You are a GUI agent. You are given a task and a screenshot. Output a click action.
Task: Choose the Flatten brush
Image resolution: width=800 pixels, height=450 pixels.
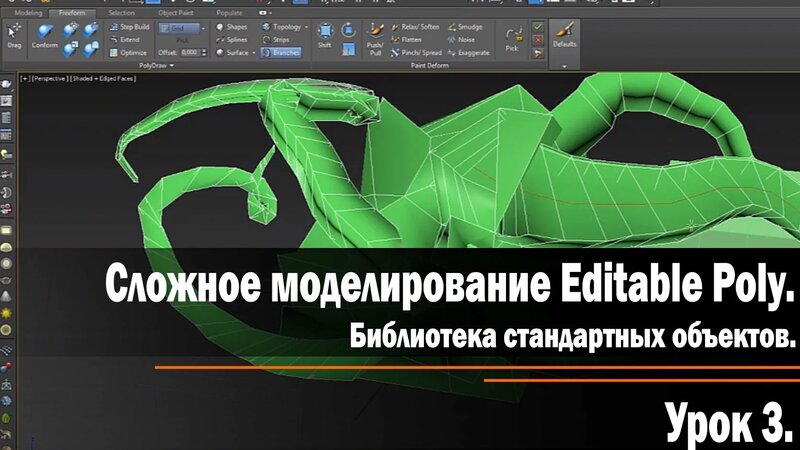click(406, 39)
